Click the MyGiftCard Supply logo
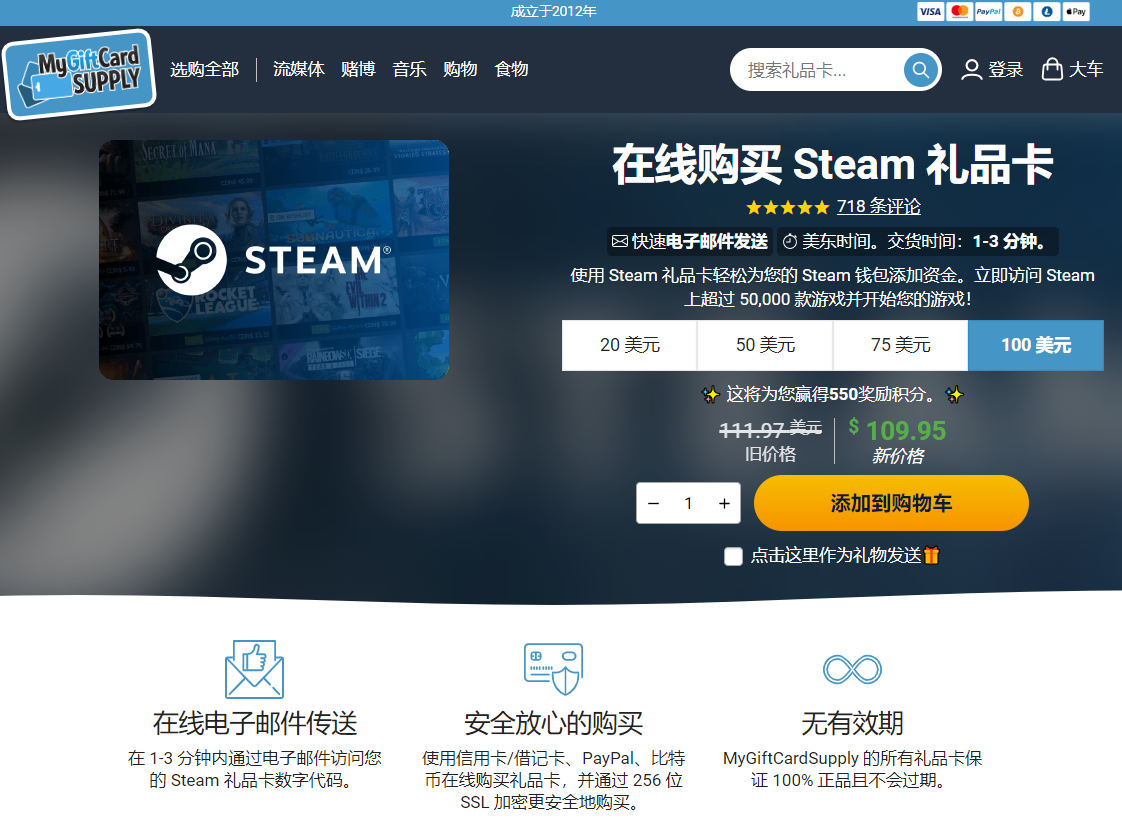 click(79, 74)
